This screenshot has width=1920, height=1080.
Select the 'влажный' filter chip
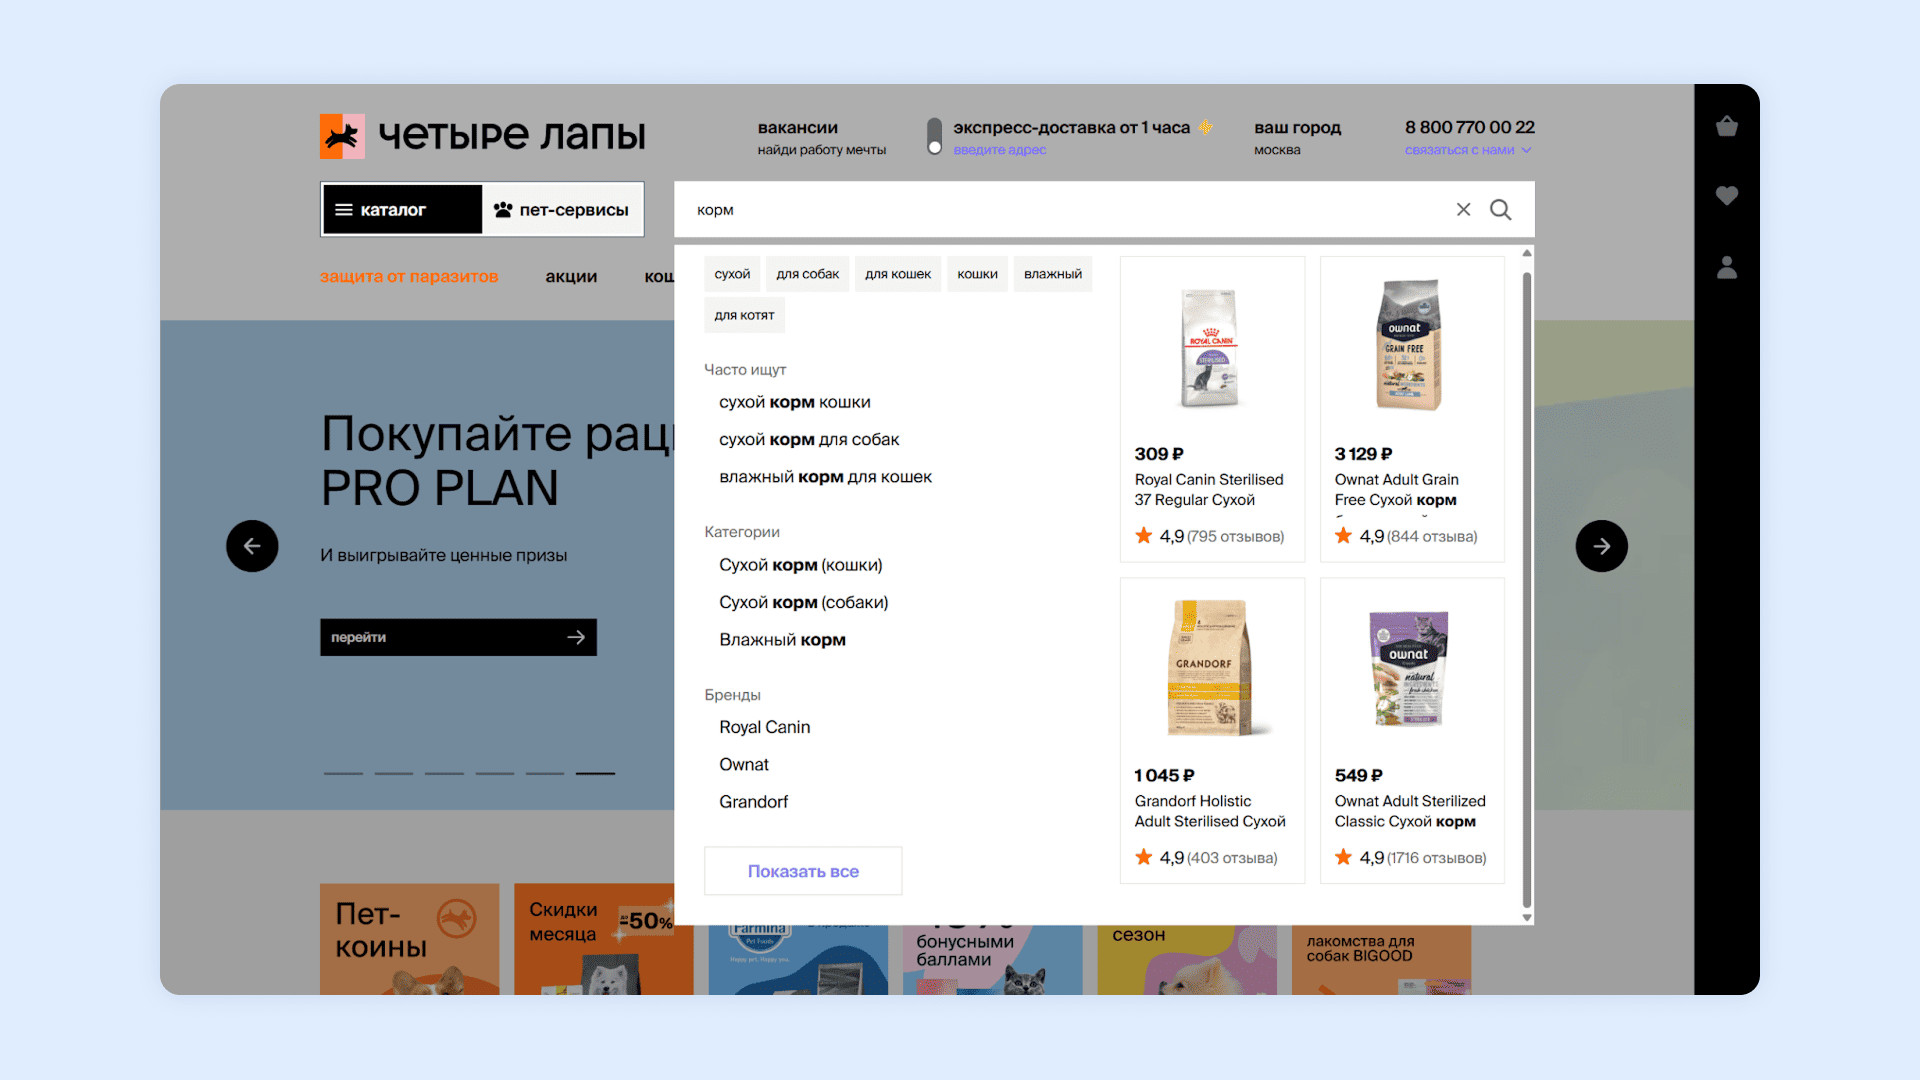[1052, 274]
